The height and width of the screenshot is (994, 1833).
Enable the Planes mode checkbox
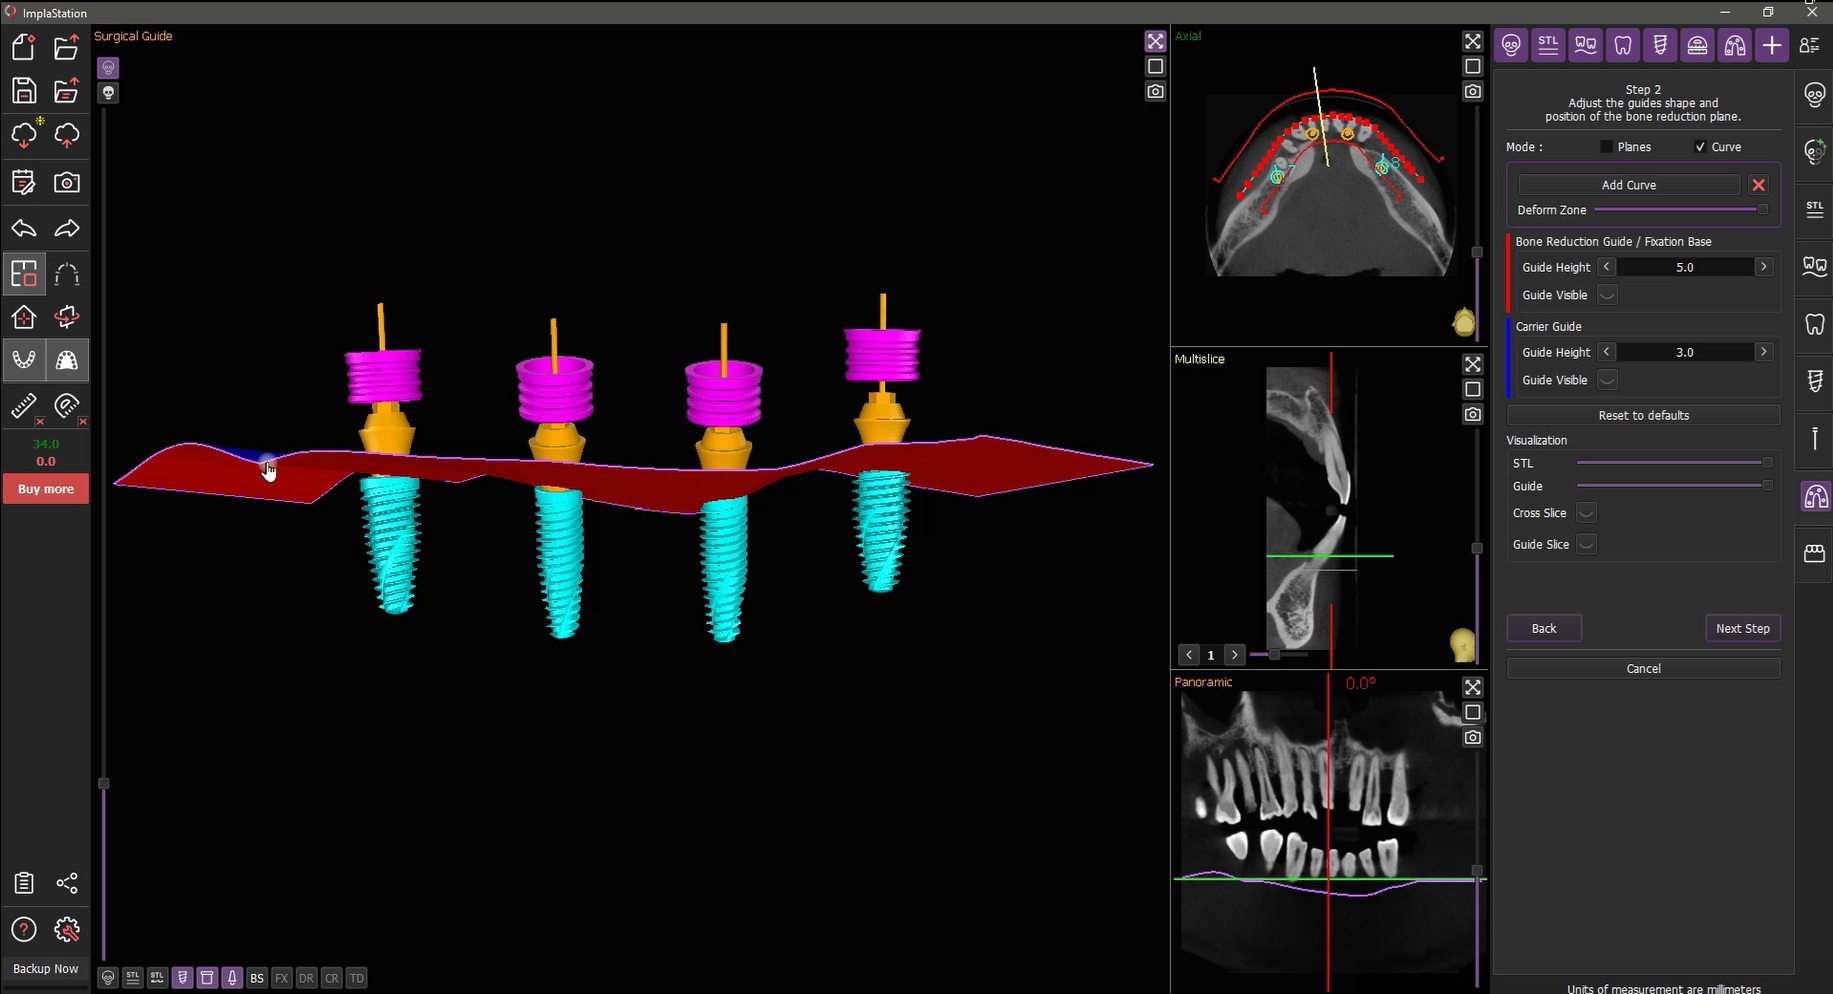click(x=1606, y=147)
